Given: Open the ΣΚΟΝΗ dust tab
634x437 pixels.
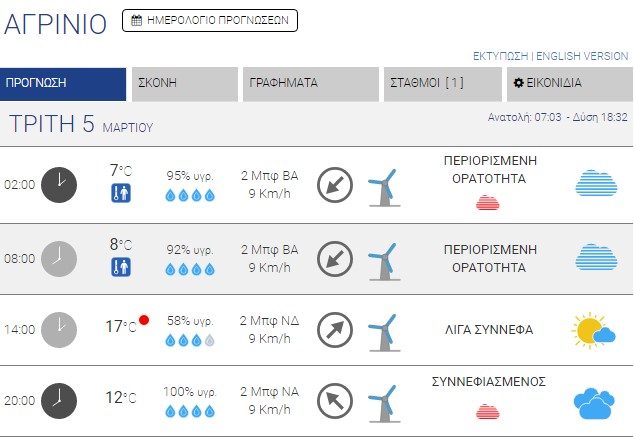Looking at the screenshot, I should 185,84.
